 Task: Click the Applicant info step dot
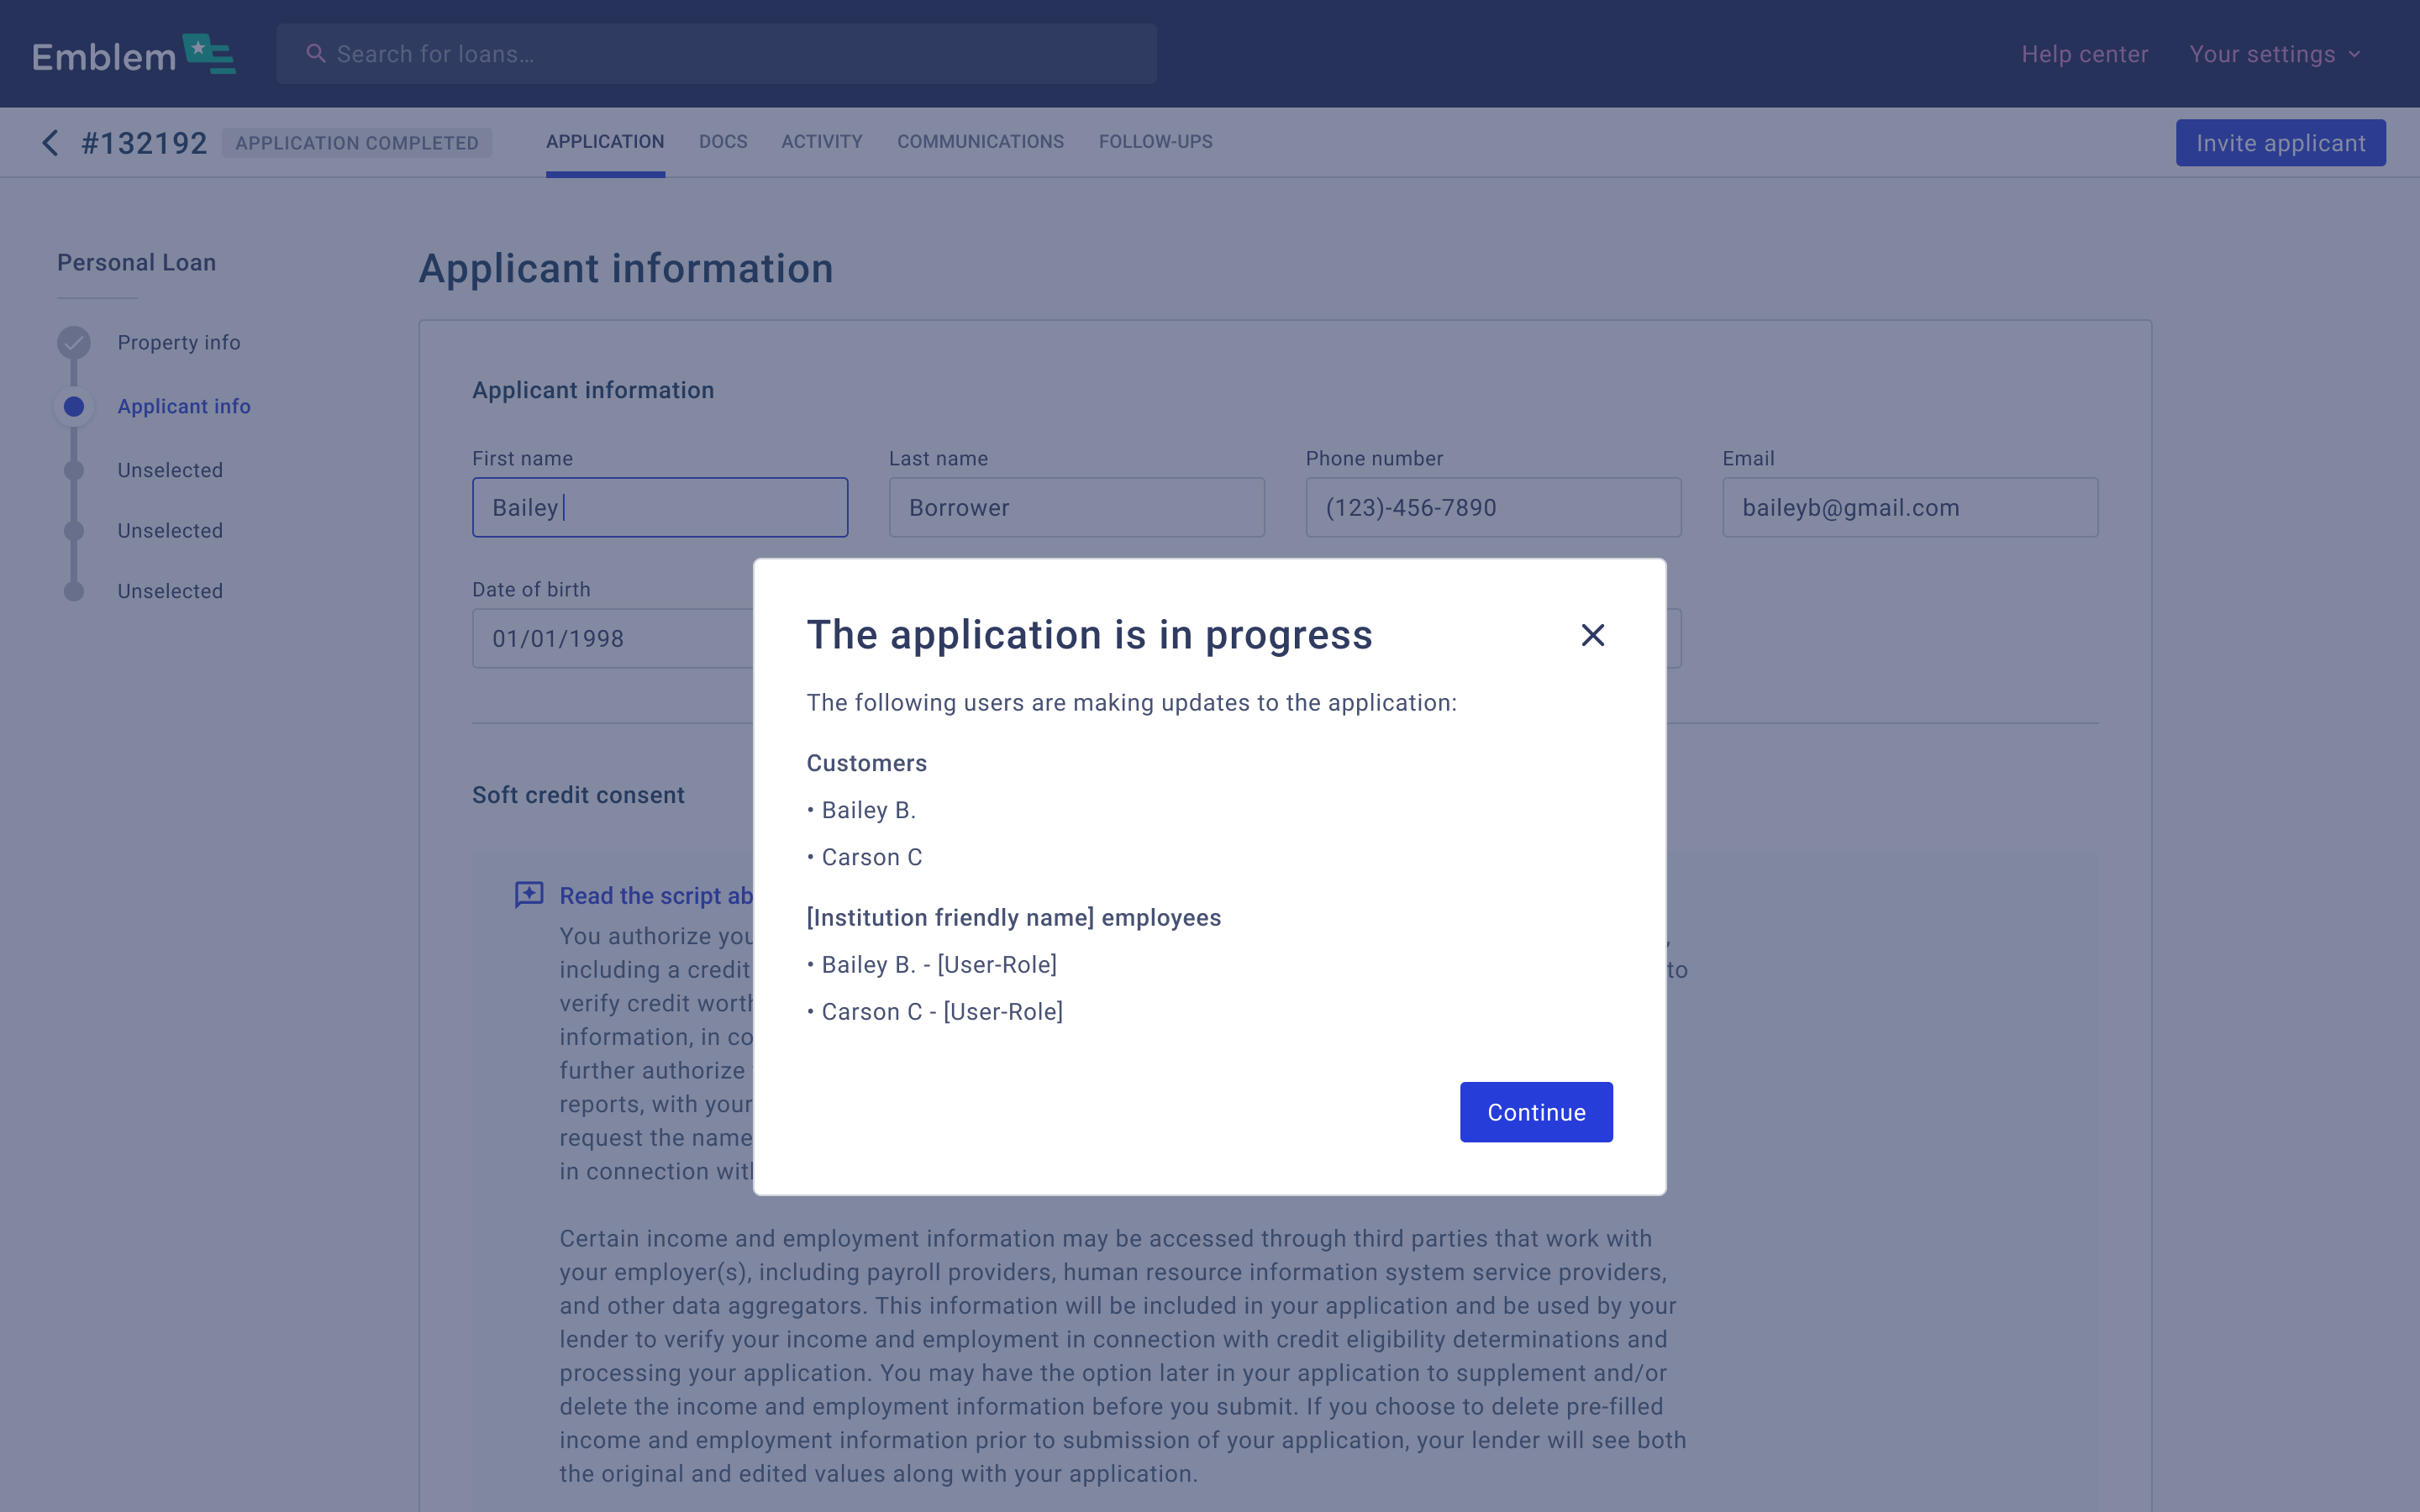tap(74, 407)
